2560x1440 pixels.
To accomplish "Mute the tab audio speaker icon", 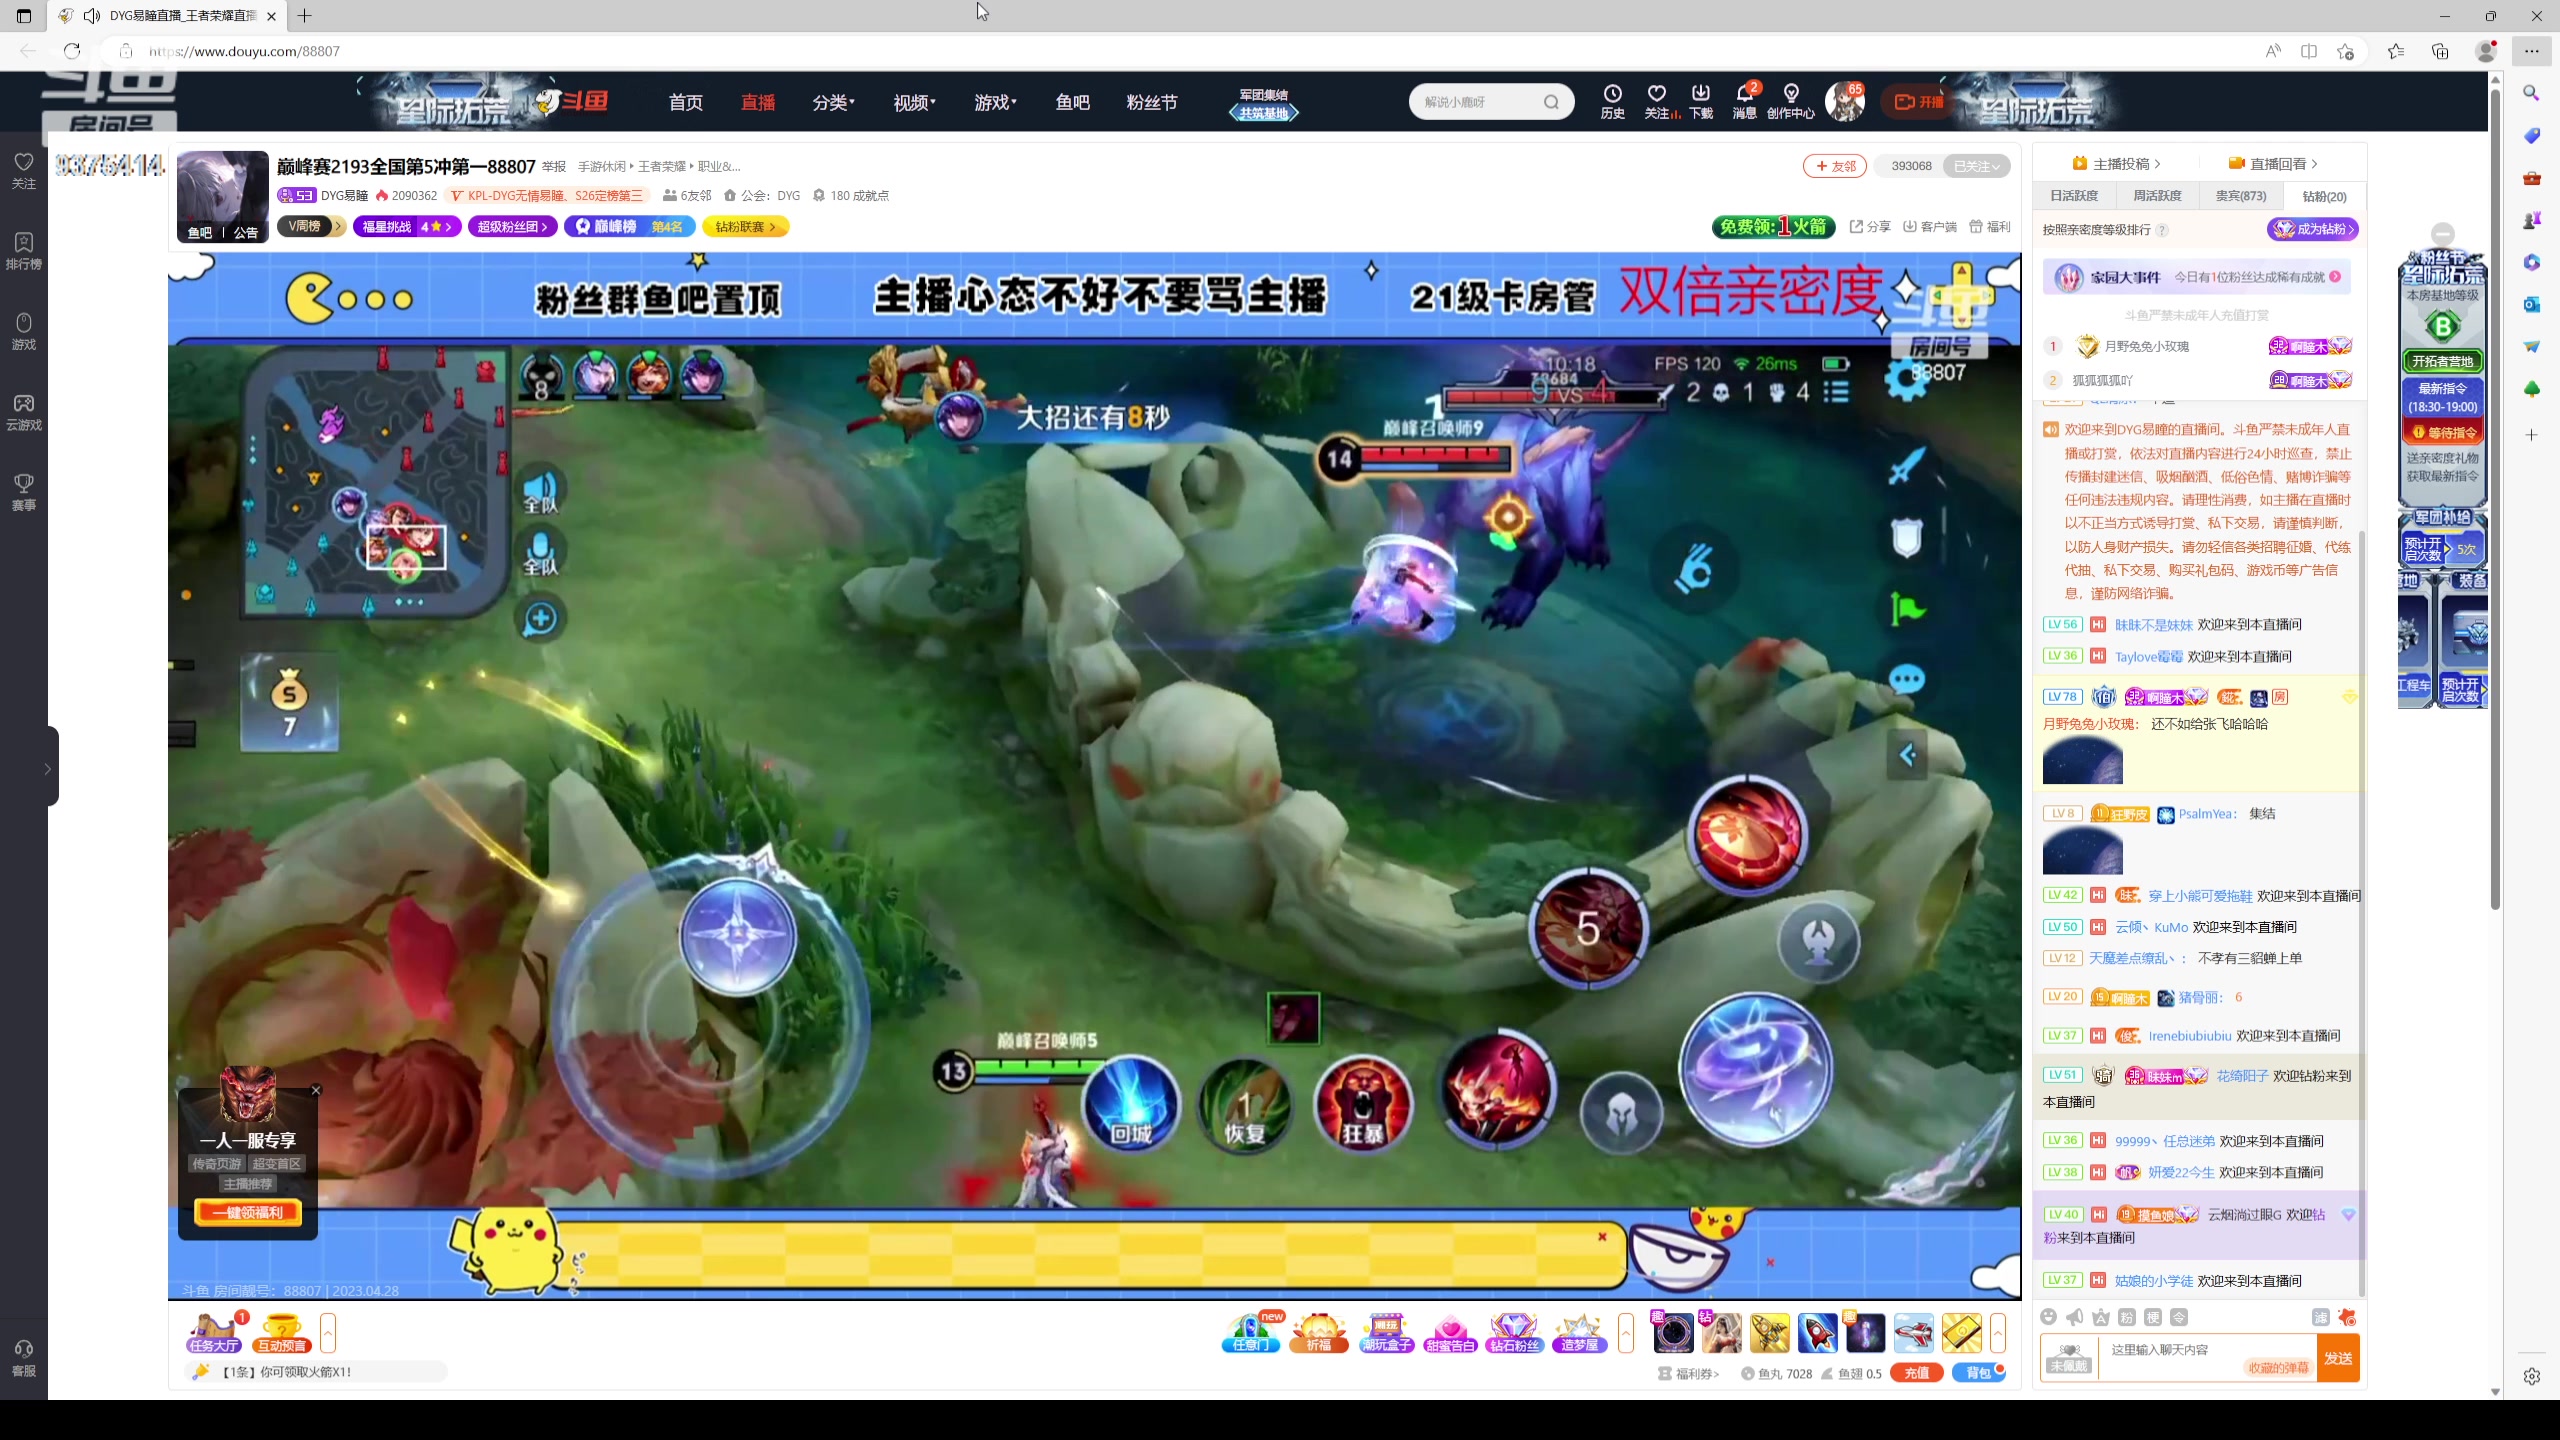I will [92, 16].
